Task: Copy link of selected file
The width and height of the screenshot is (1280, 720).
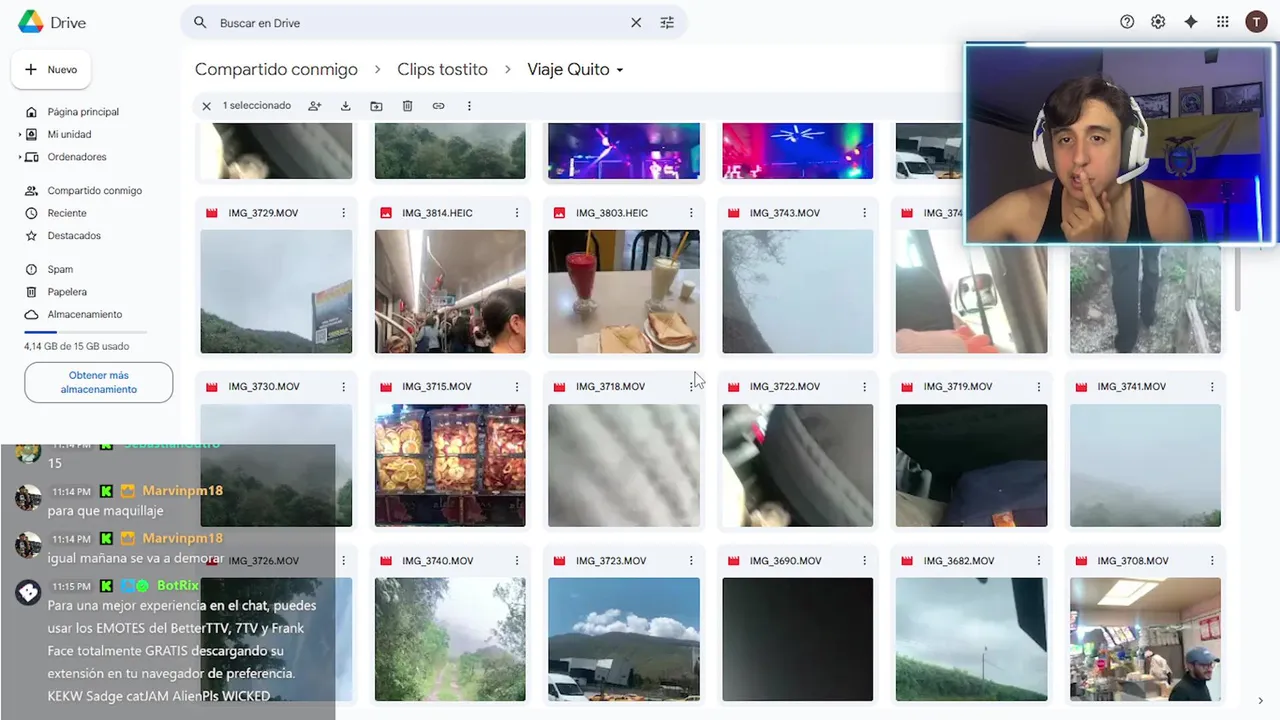Action: 438,106
